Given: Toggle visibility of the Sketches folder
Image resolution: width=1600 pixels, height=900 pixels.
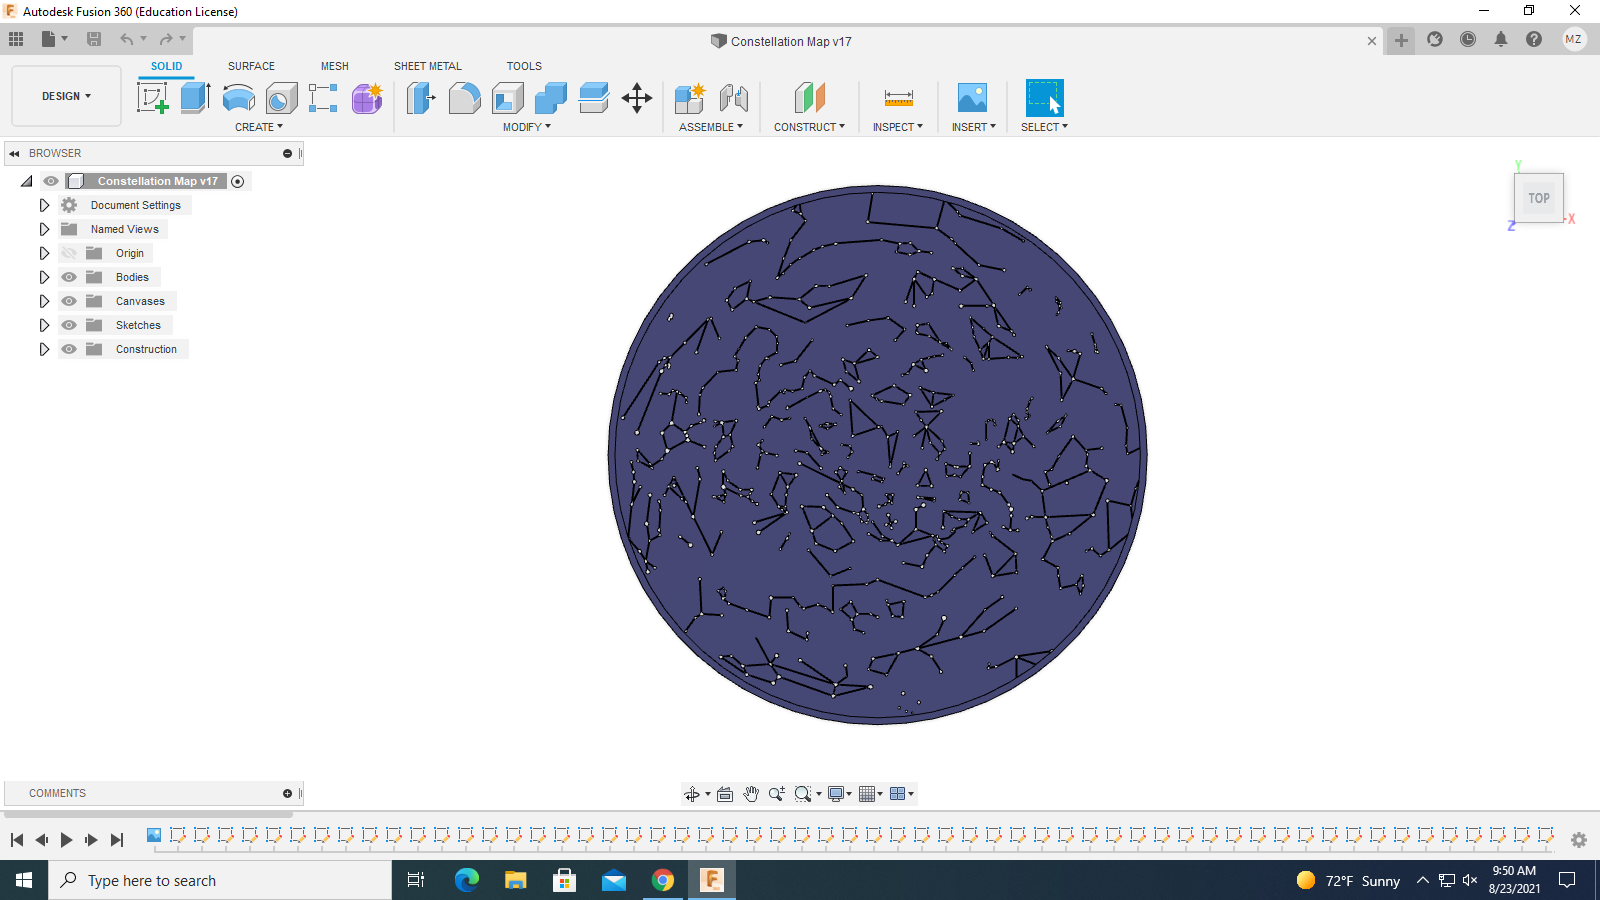Looking at the screenshot, I should [x=68, y=325].
